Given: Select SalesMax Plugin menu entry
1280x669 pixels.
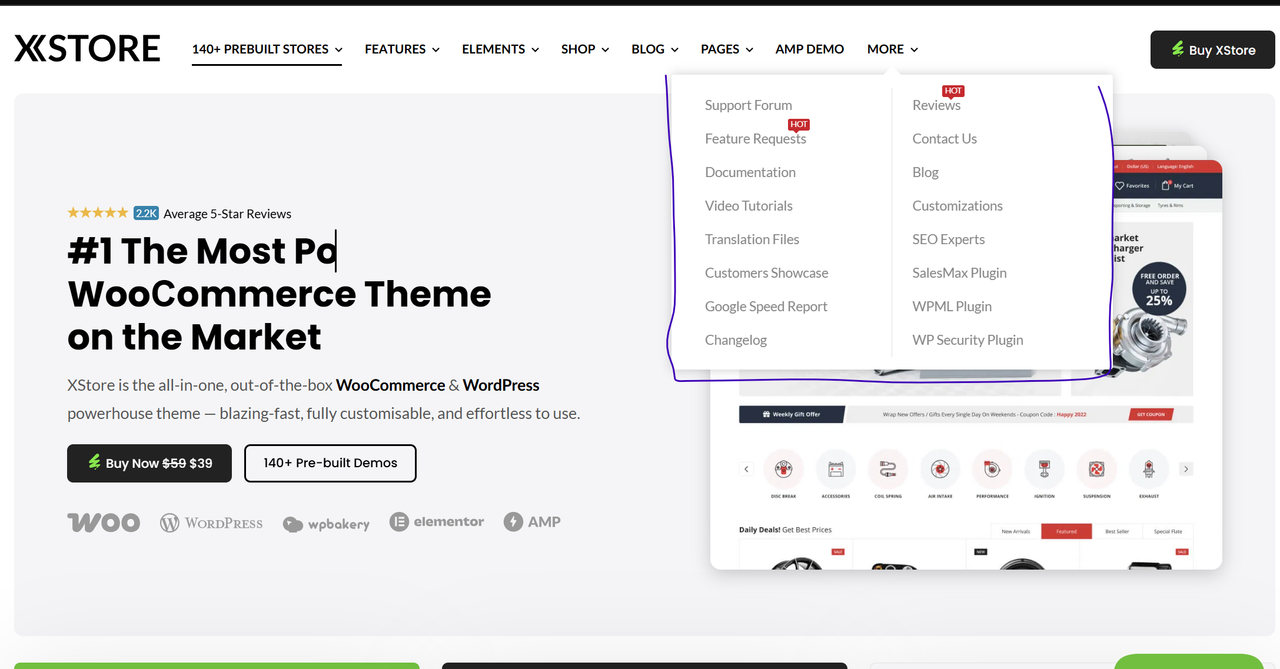Looking at the screenshot, I should tap(959, 273).
